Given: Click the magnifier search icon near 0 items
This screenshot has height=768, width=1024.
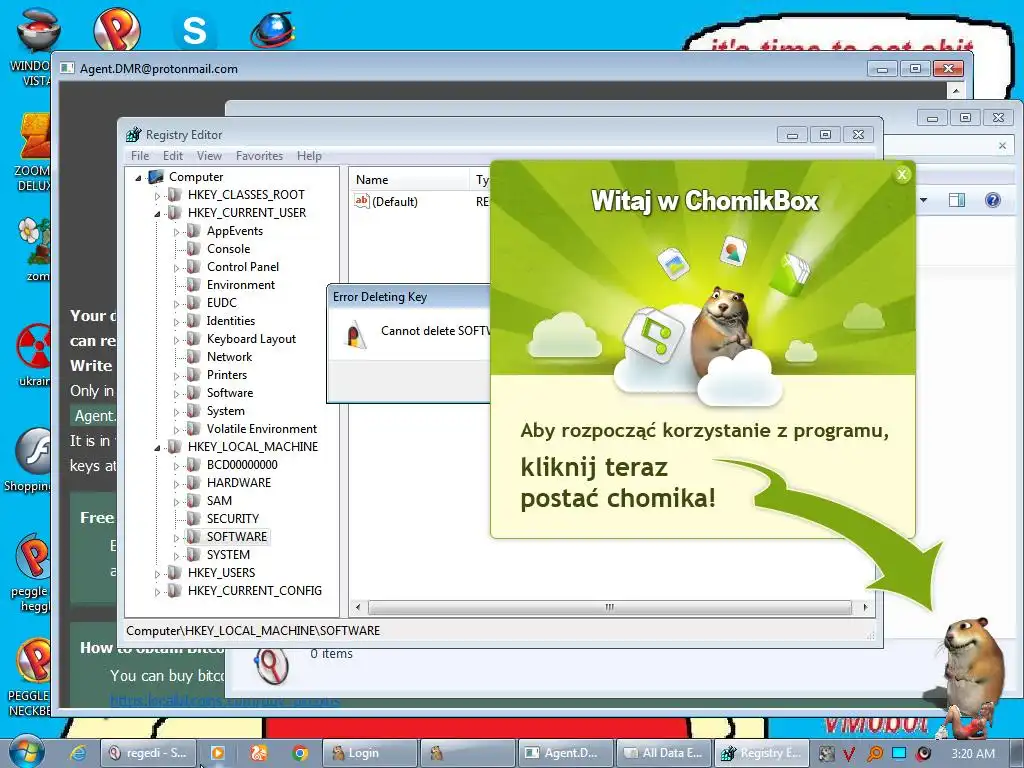Looking at the screenshot, I should (x=272, y=665).
